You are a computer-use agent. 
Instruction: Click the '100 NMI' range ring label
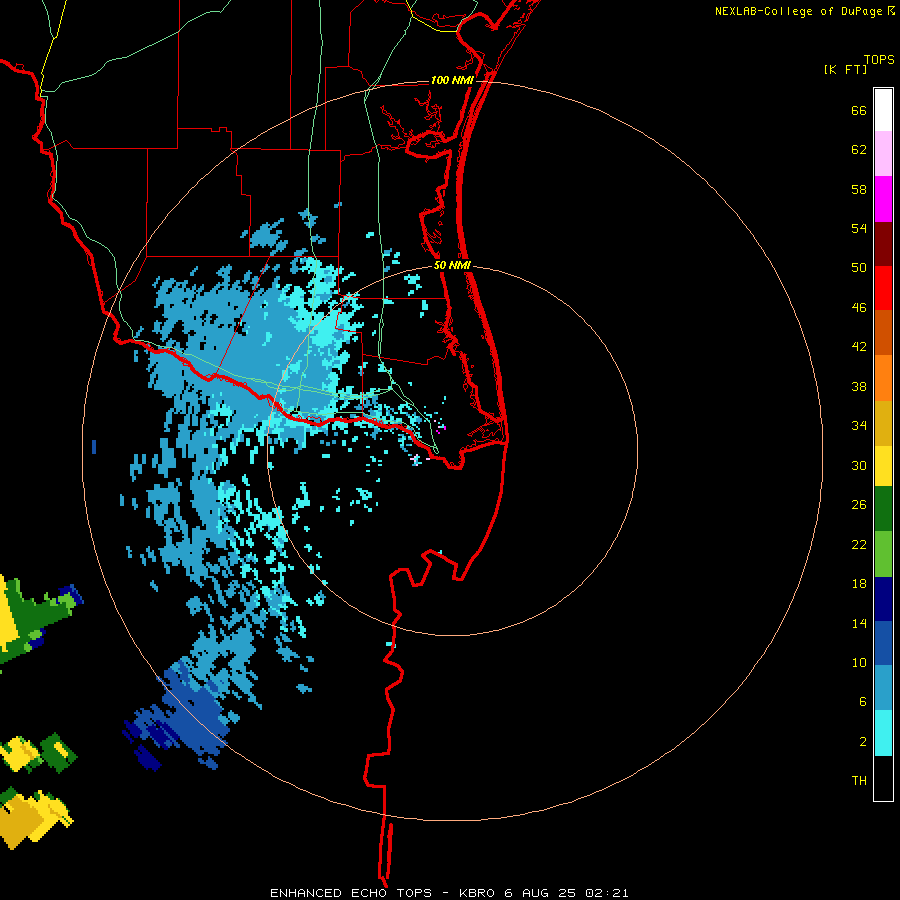452,80
